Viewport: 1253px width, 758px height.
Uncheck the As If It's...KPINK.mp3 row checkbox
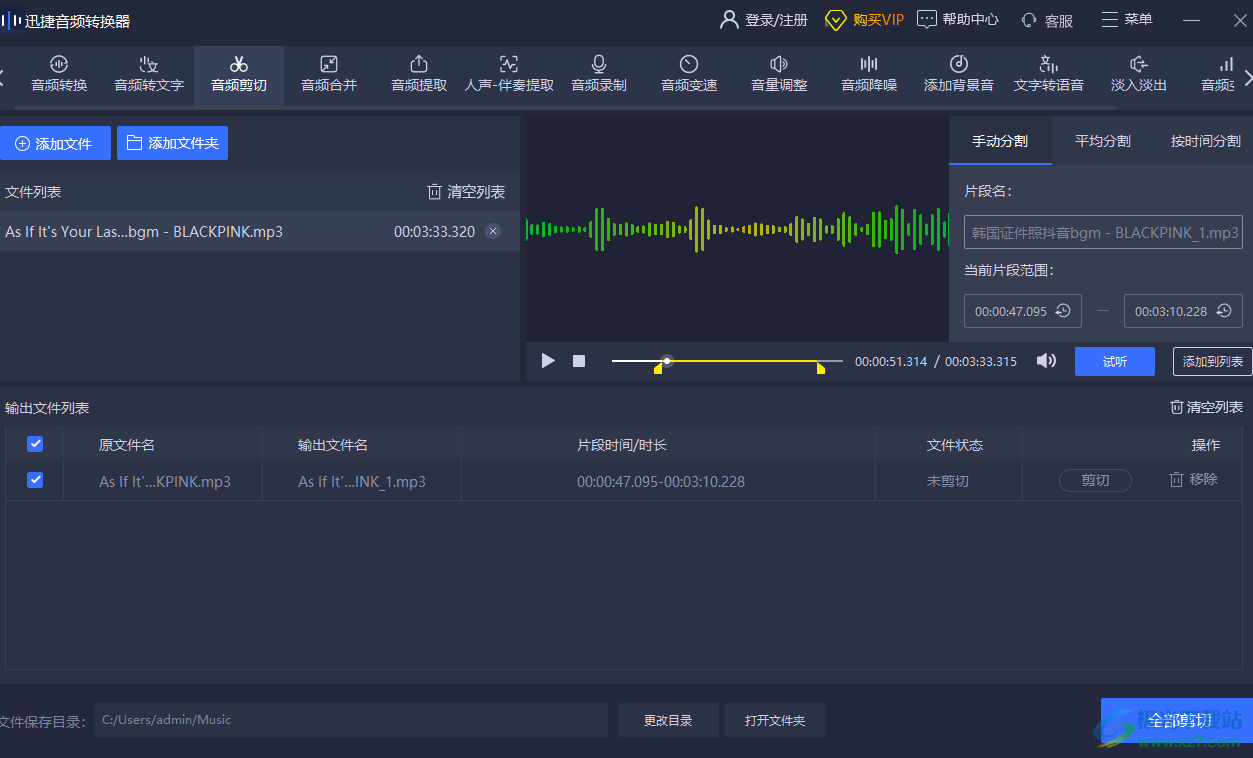tap(35, 480)
